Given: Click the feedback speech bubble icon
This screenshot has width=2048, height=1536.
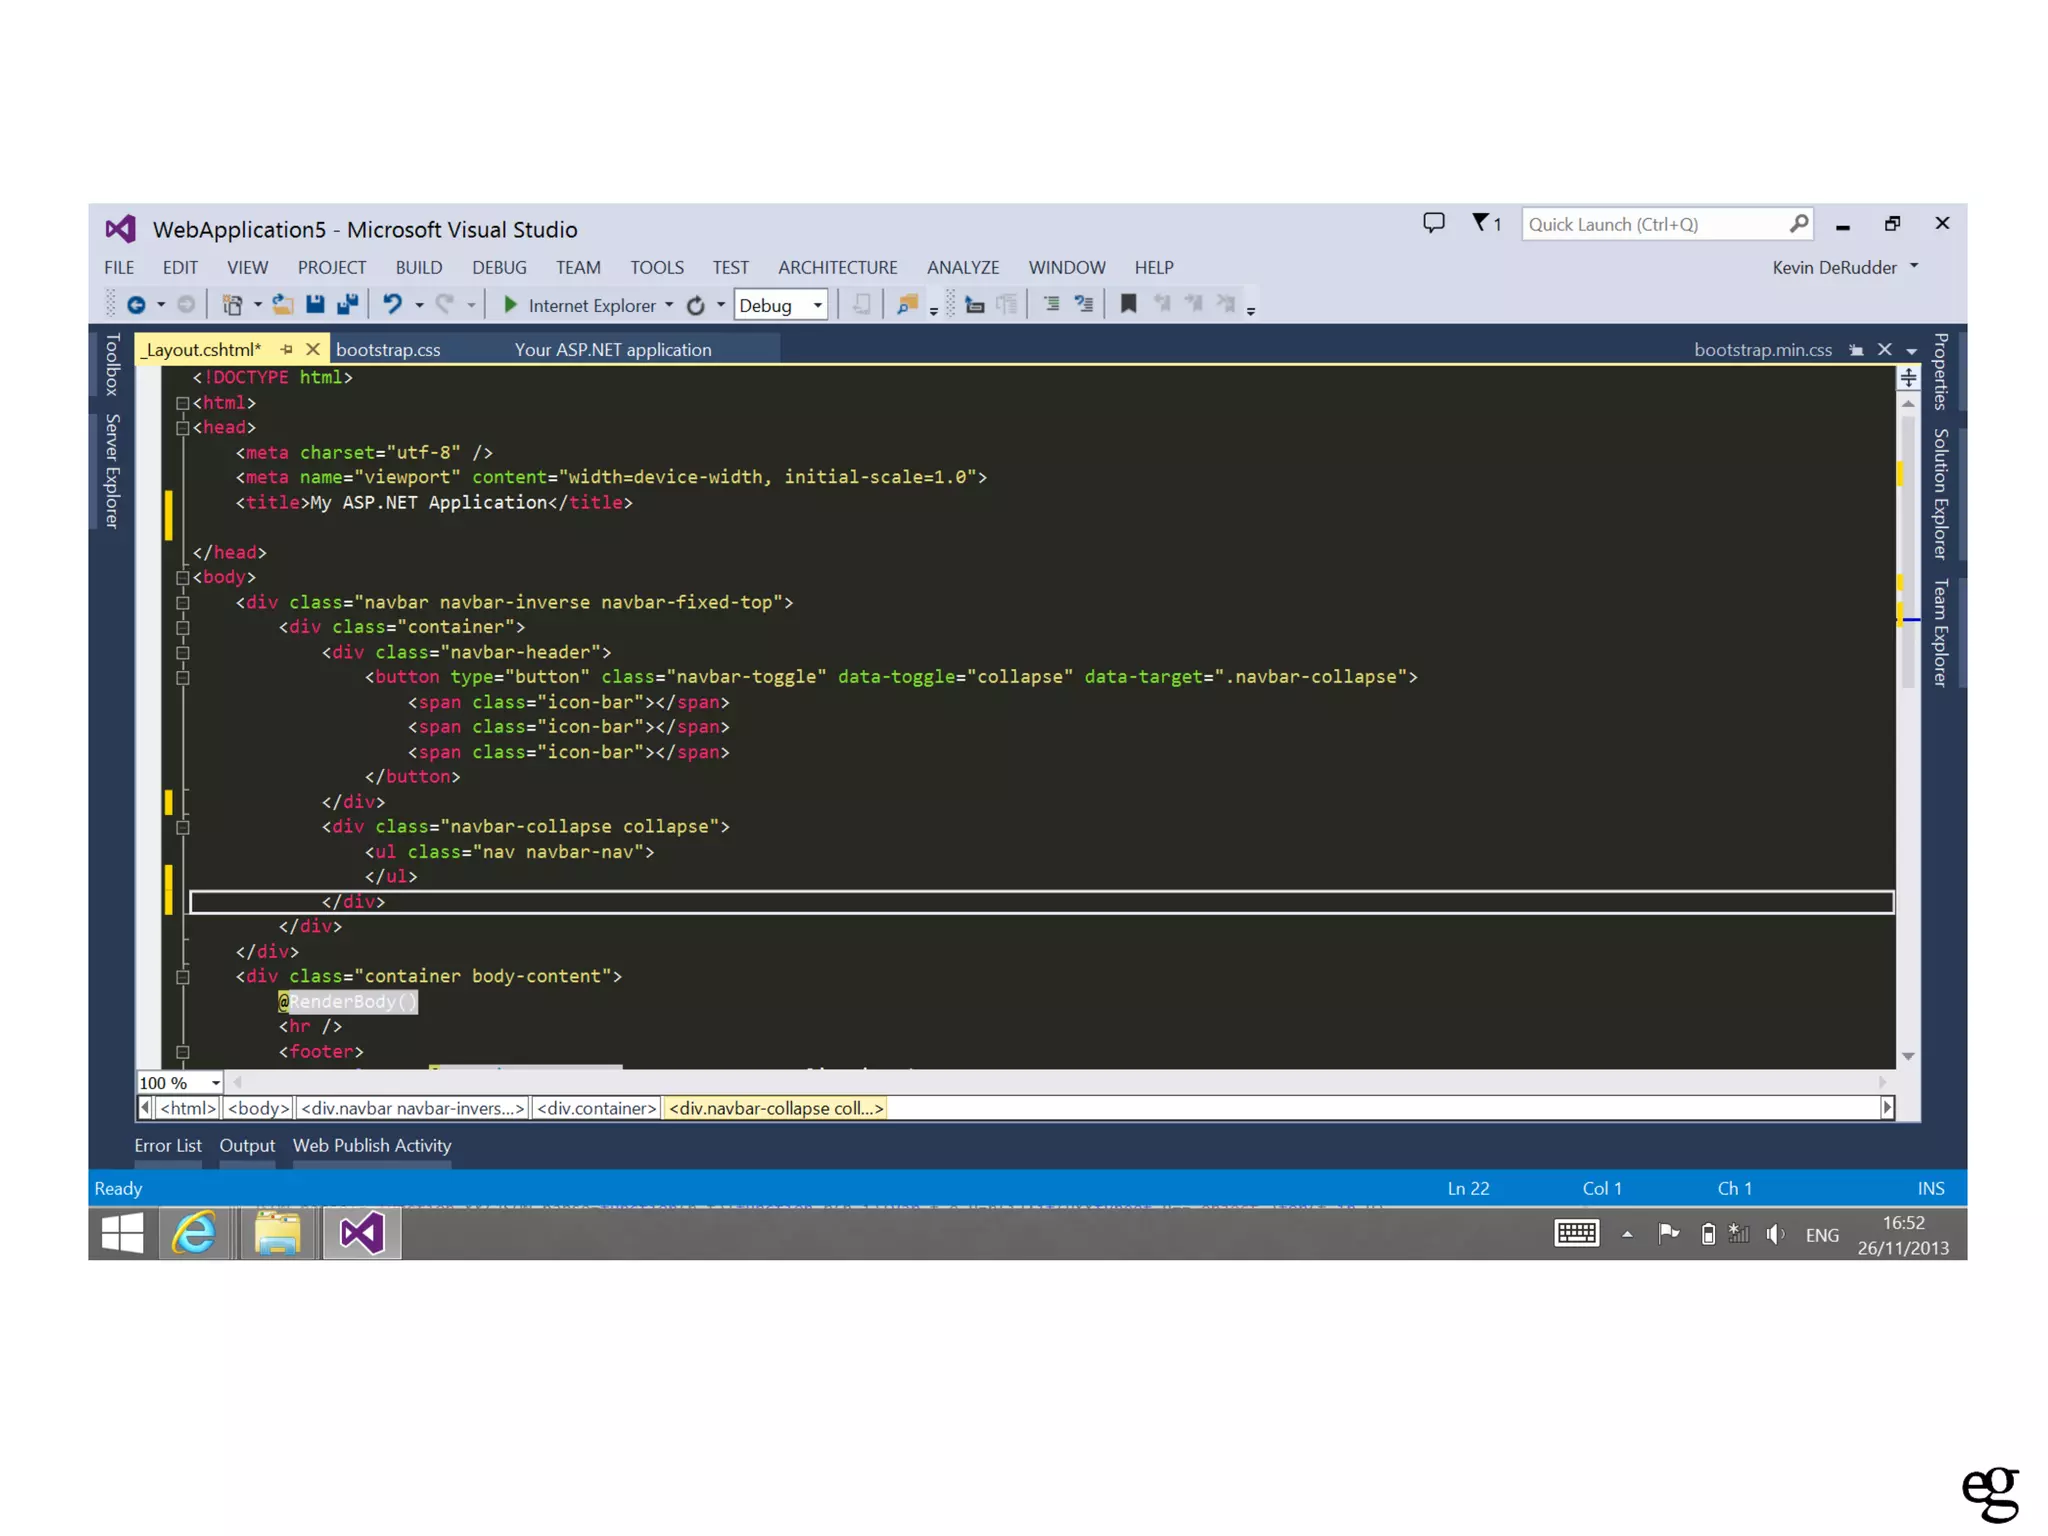Looking at the screenshot, I should pos(1433,223).
